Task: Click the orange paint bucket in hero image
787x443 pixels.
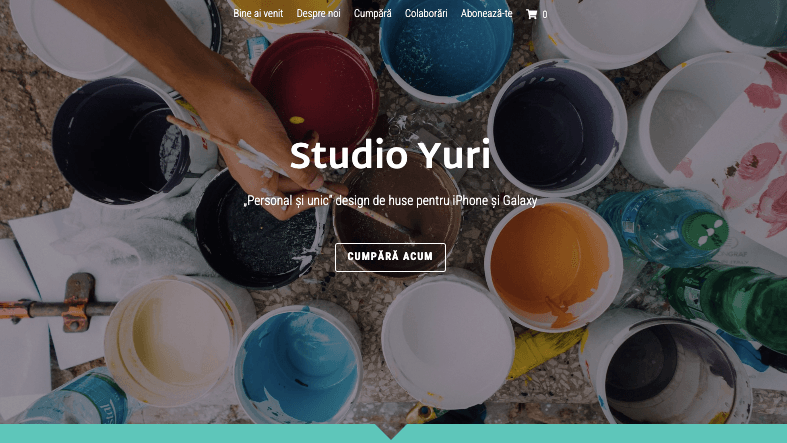Action: pos(550,265)
